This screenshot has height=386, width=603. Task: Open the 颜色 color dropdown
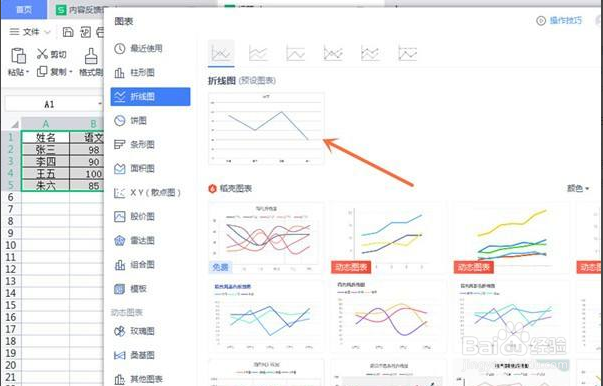(578, 188)
